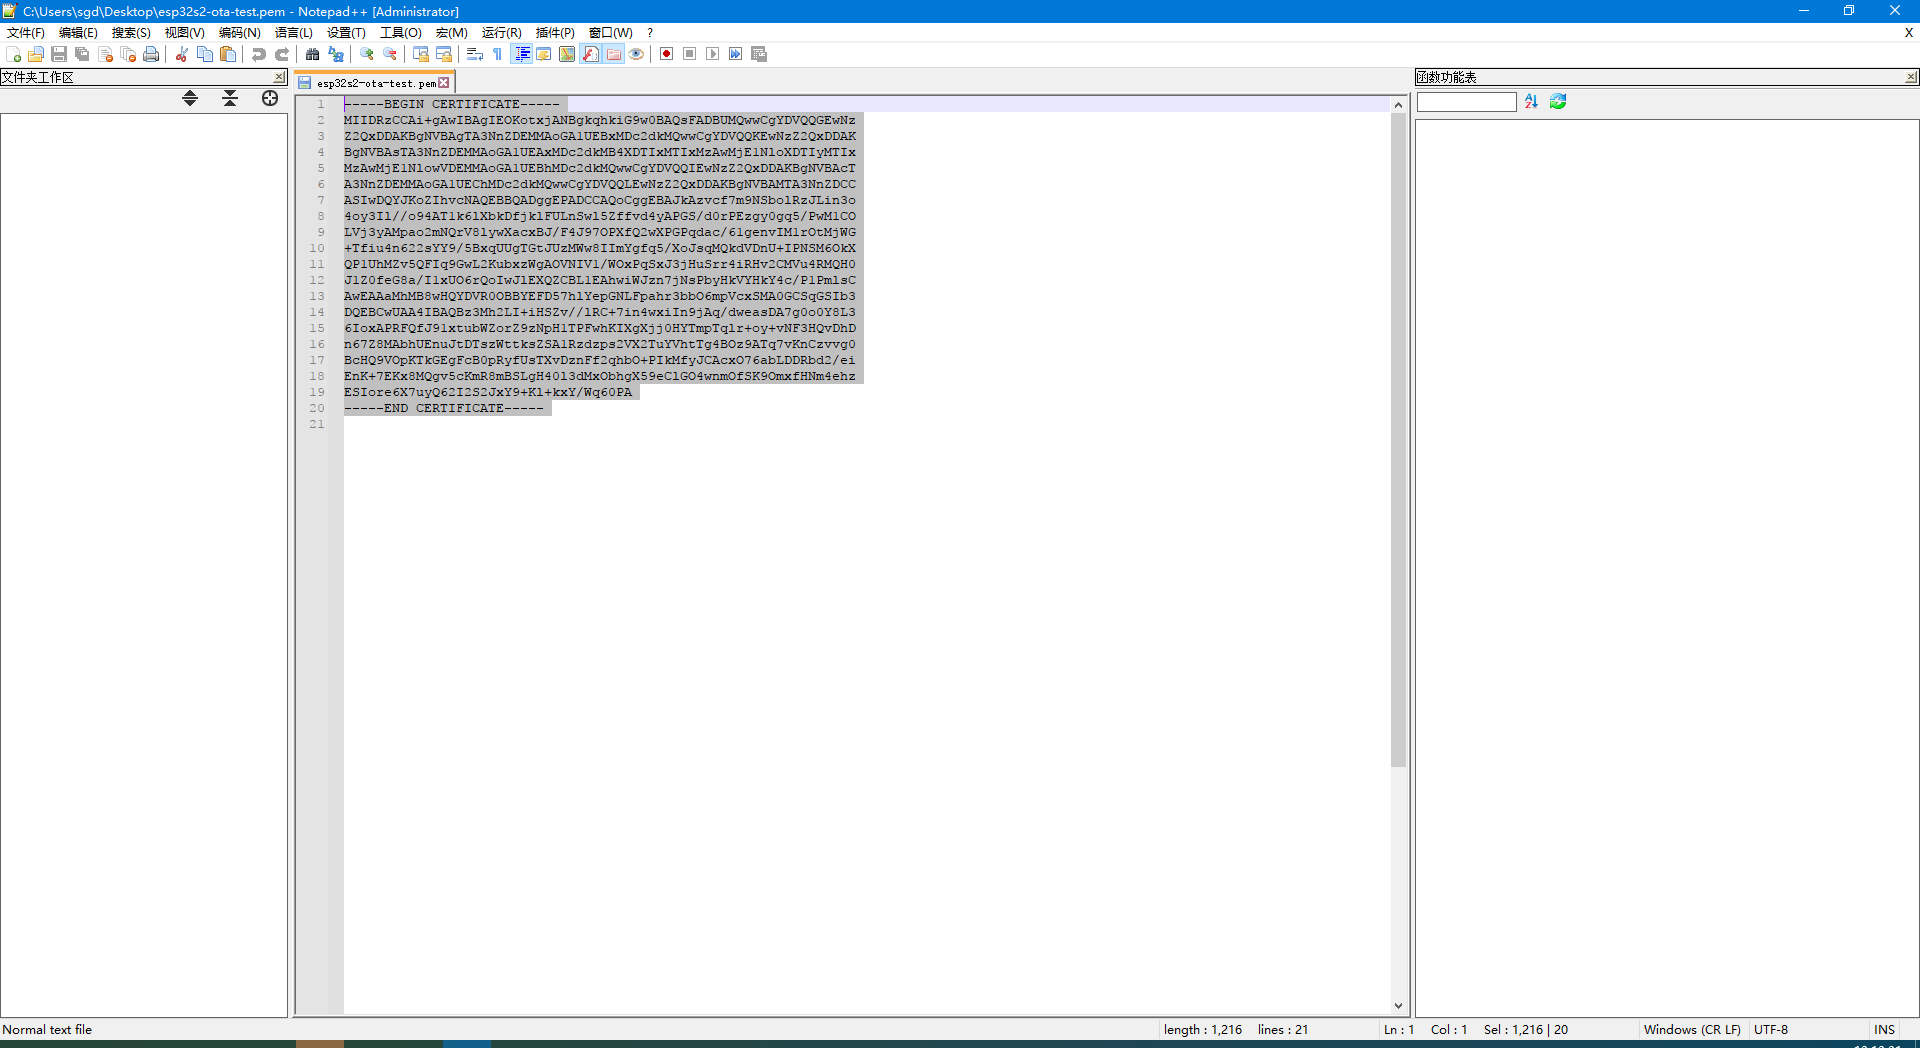Click the Zoom Out magnifier icon

(390, 54)
